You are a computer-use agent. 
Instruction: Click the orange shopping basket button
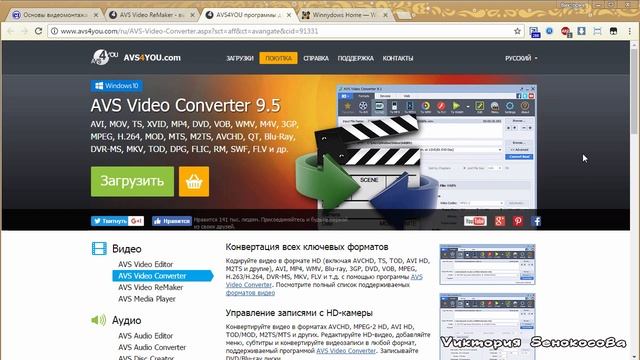point(194,181)
